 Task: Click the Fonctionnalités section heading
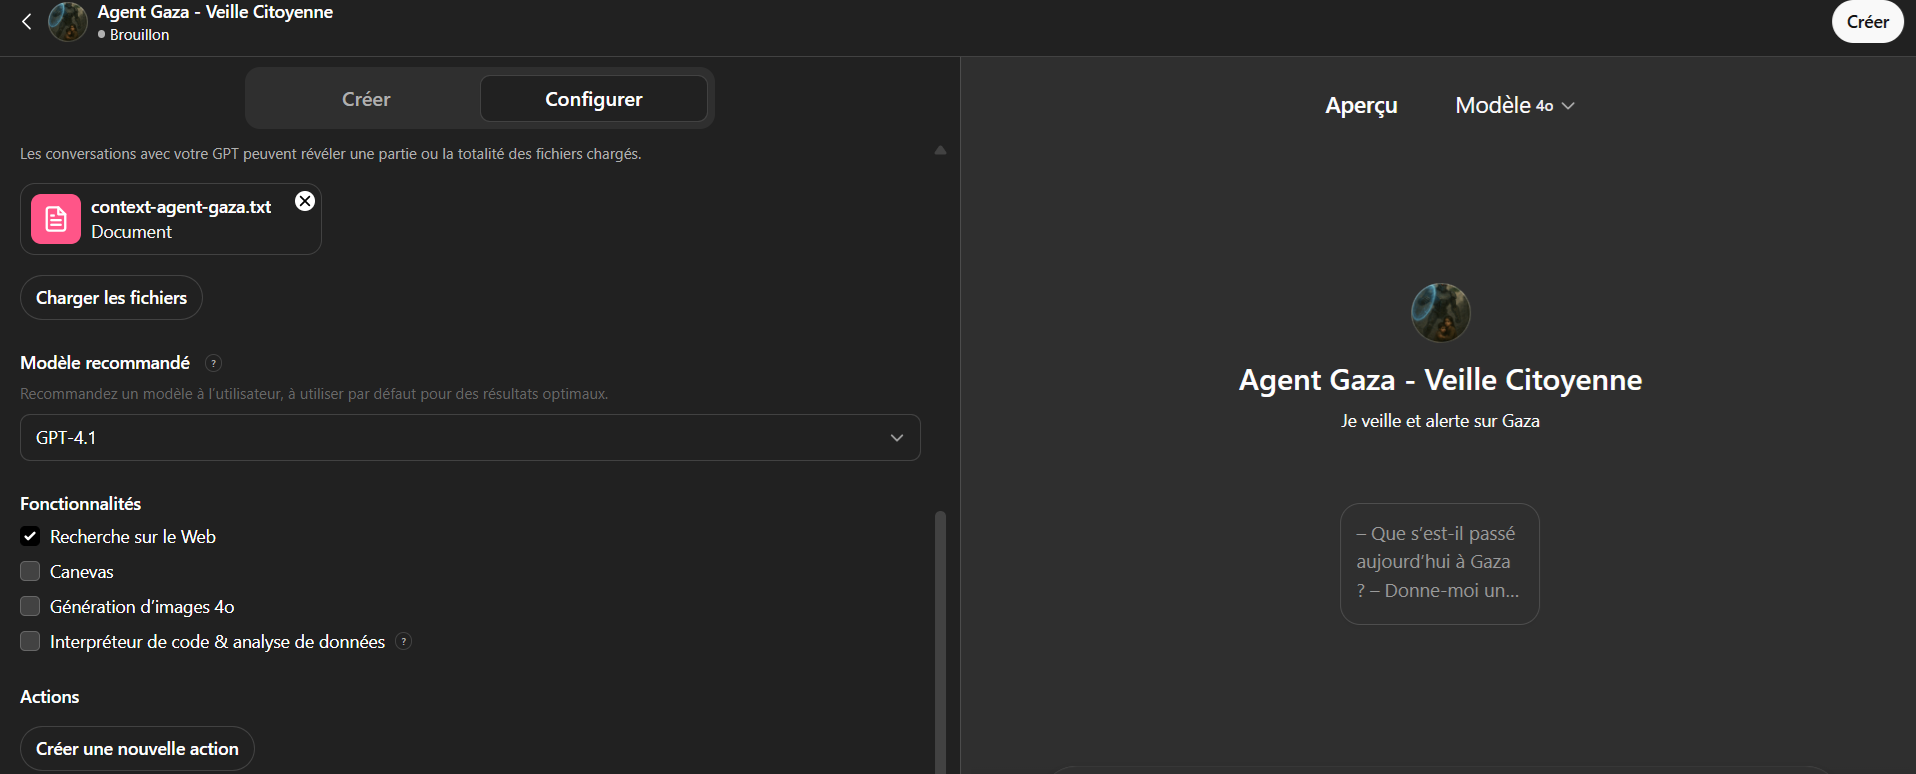[x=80, y=504]
